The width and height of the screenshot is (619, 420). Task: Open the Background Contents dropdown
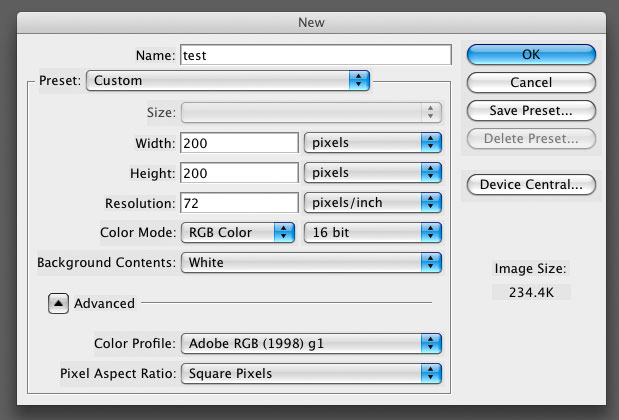pos(310,263)
